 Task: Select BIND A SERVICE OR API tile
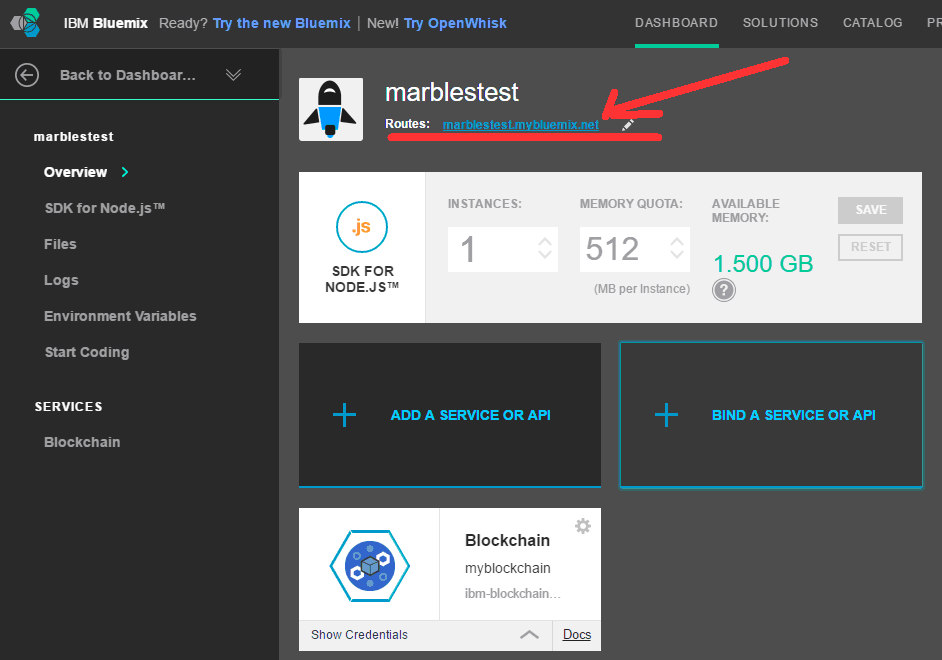pyautogui.click(x=771, y=415)
